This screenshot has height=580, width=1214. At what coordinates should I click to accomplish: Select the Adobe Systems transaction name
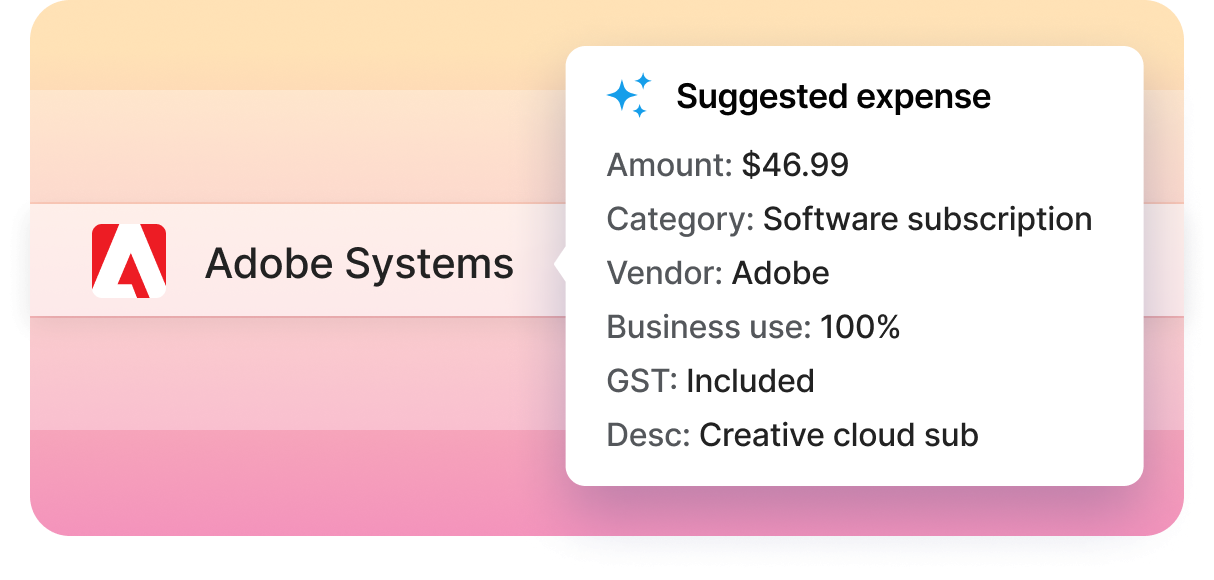(359, 264)
